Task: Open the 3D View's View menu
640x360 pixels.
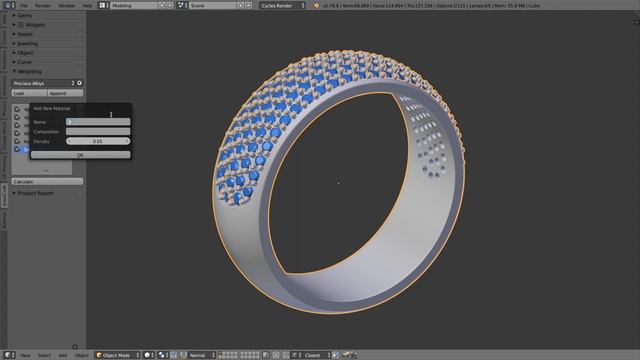Action: click(25, 355)
